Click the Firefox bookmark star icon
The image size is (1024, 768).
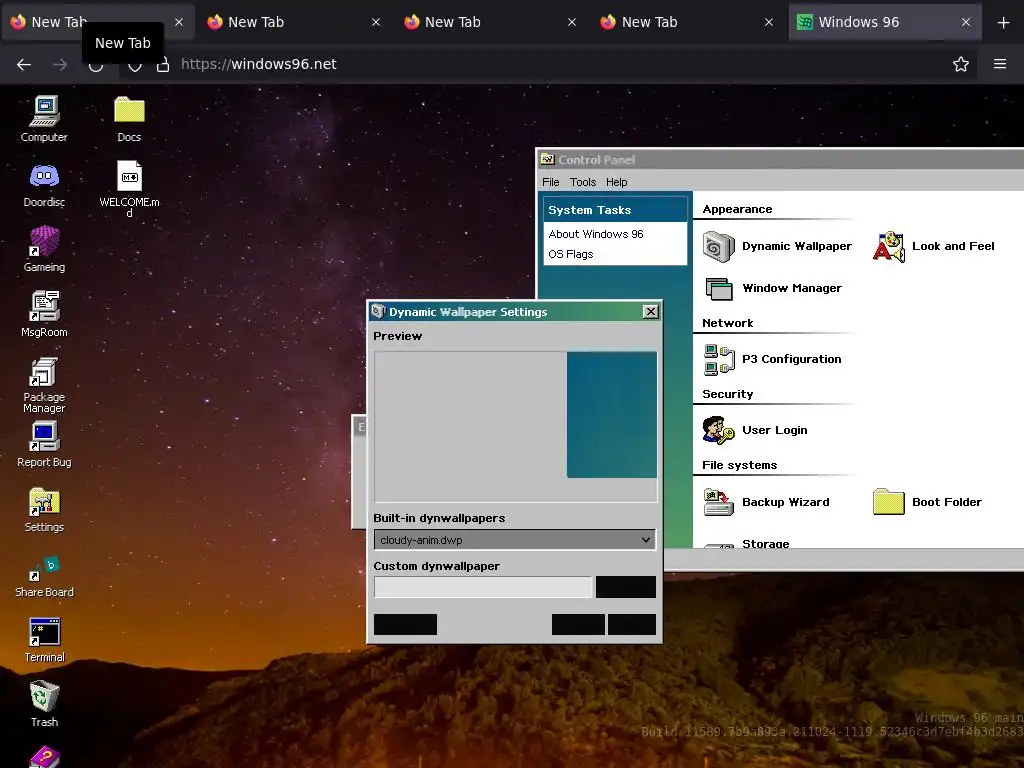click(961, 64)
